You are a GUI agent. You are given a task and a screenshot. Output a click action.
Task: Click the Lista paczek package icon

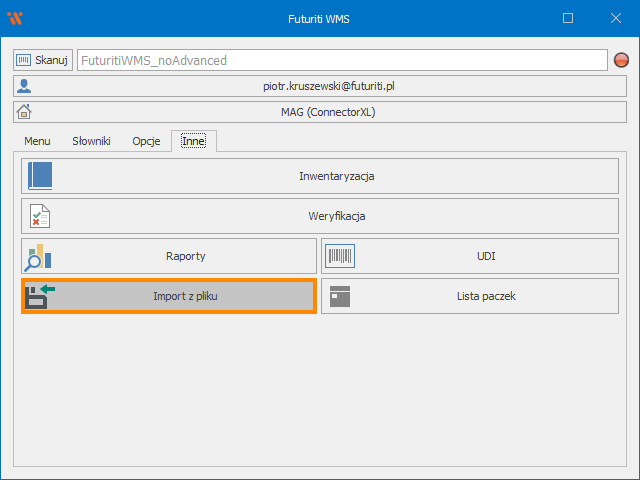pos(340,296)
